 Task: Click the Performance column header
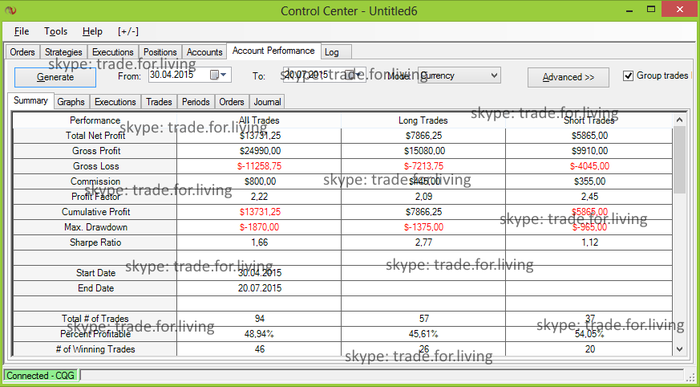[x=95, y=120]
